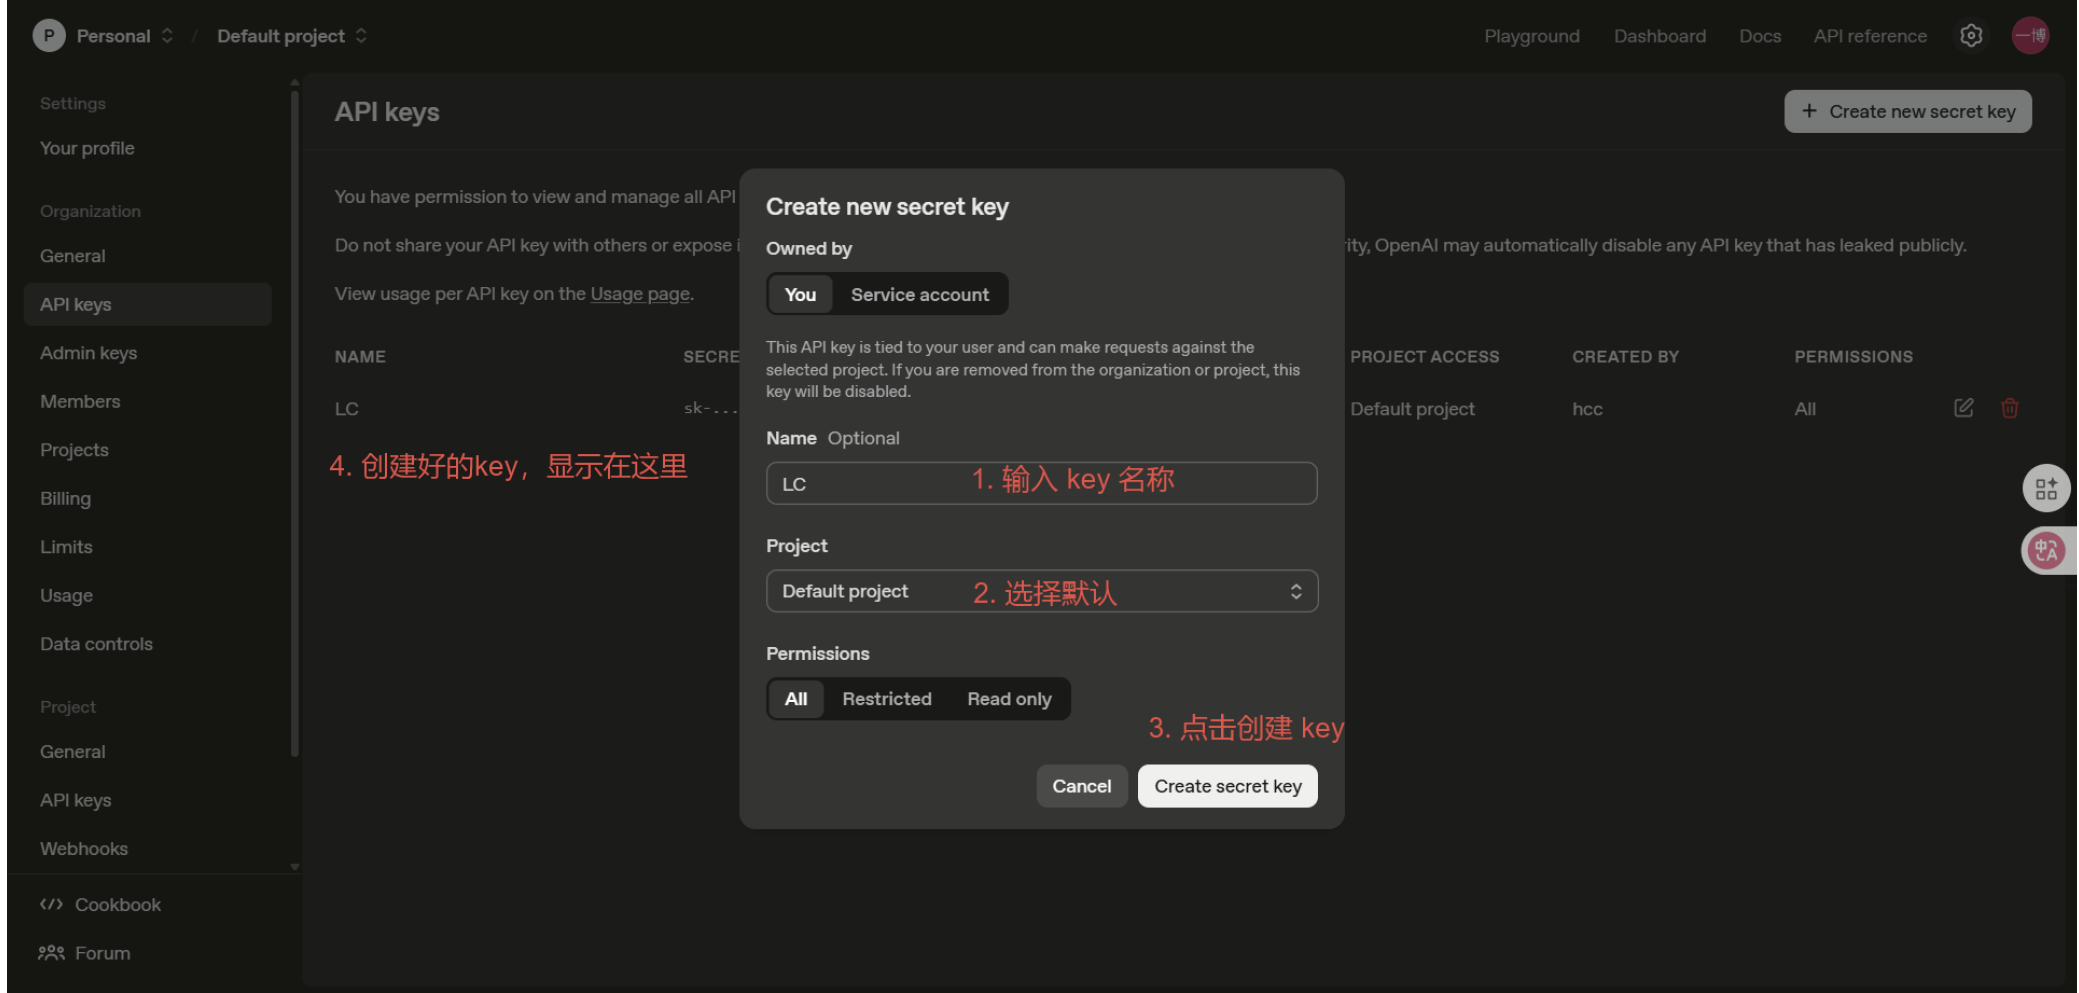Screen dimensions: 2079x993
Task: Click the grid extension floating icon
Action: tap(2046, 489)
